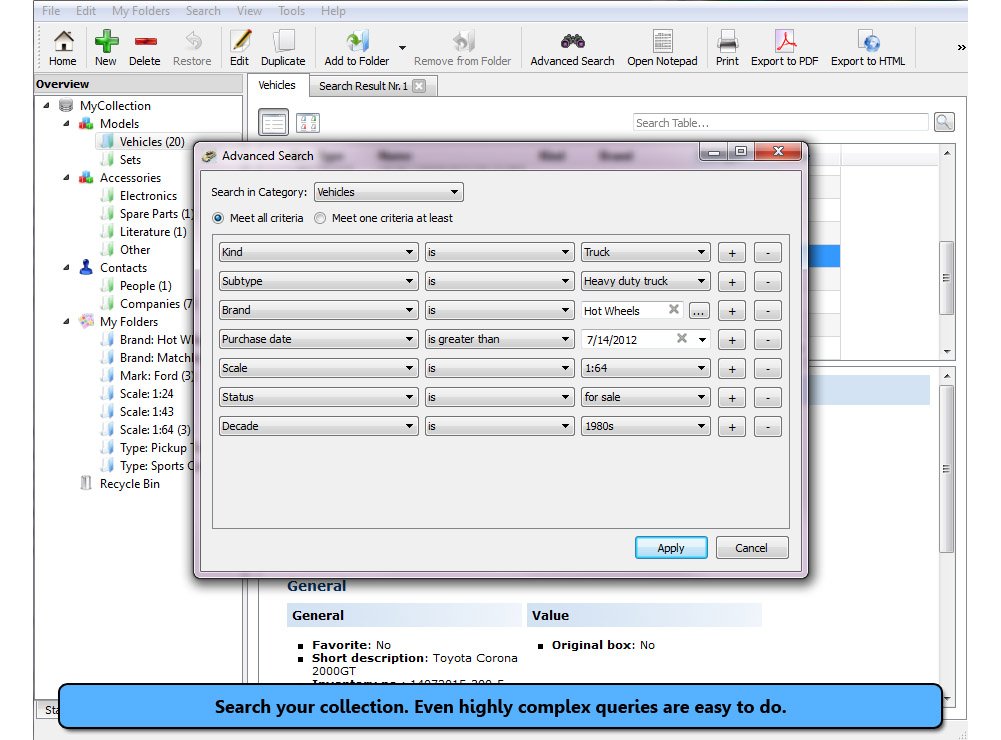The image size is (1001, 740).
Task: Select Scale: 1:24 folder
Action: [x=146, y=393]
